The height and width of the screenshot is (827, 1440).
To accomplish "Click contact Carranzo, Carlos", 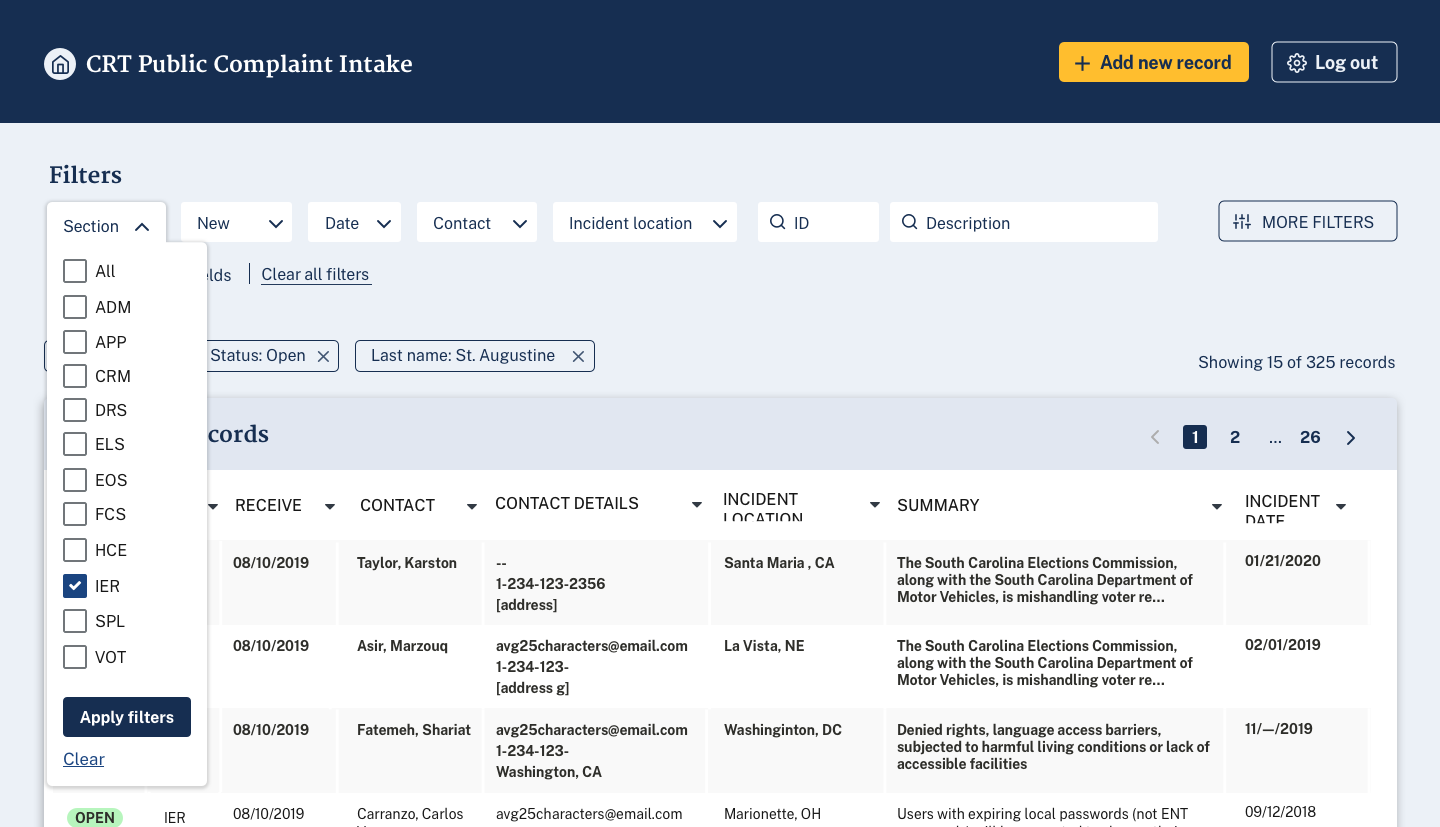I will pyautogui.click(x=410, y=814).
